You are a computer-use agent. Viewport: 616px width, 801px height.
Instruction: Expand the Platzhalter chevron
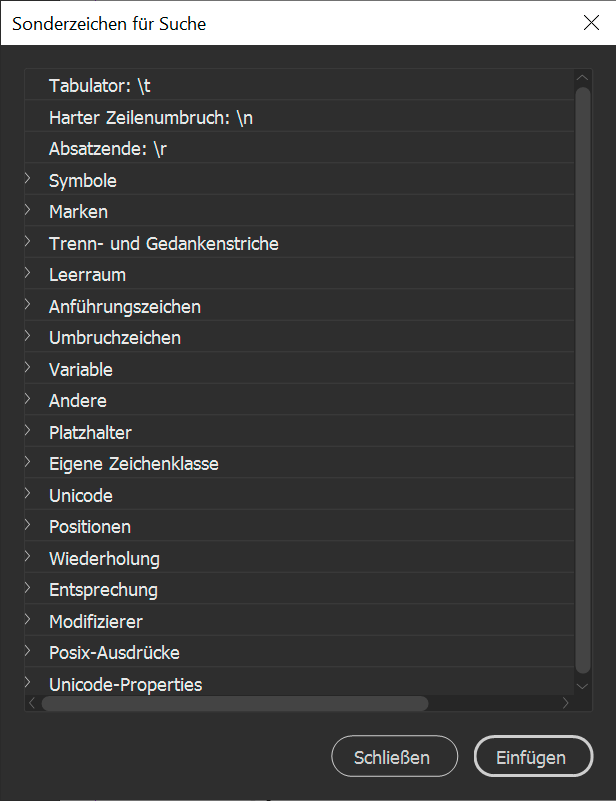click(28, 430)
